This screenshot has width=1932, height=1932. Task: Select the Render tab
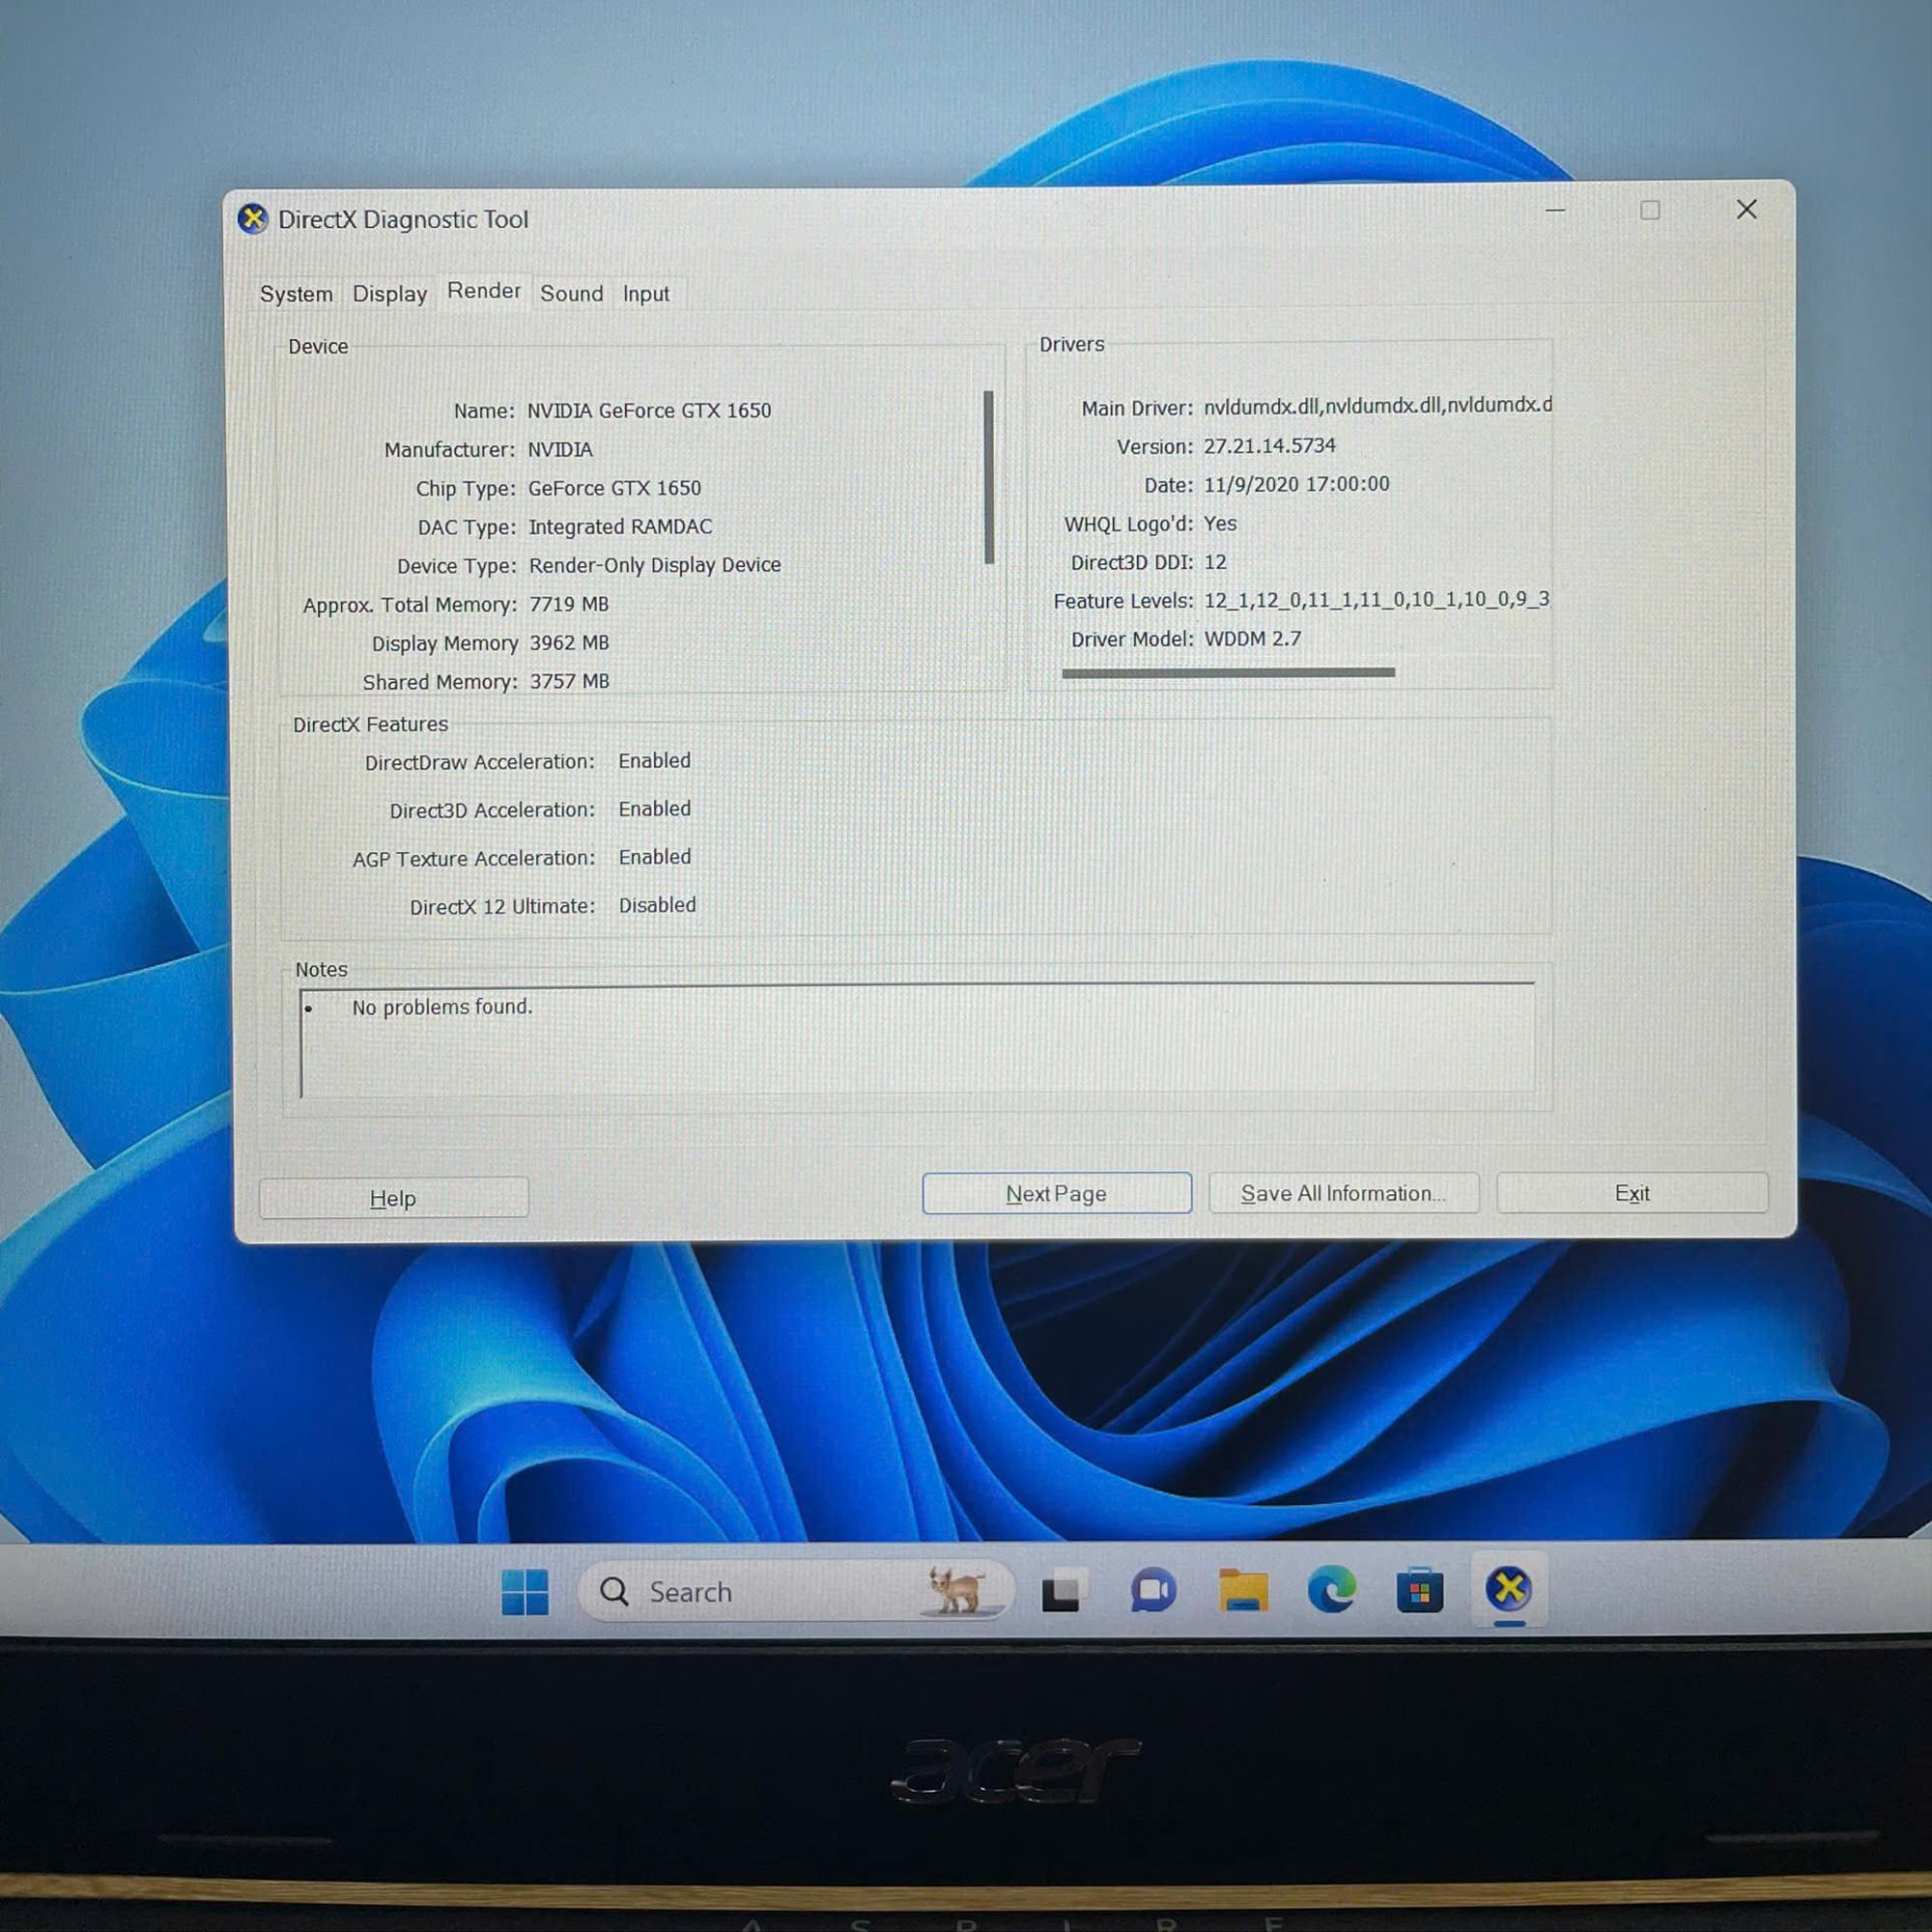click(x=484, y=291)
